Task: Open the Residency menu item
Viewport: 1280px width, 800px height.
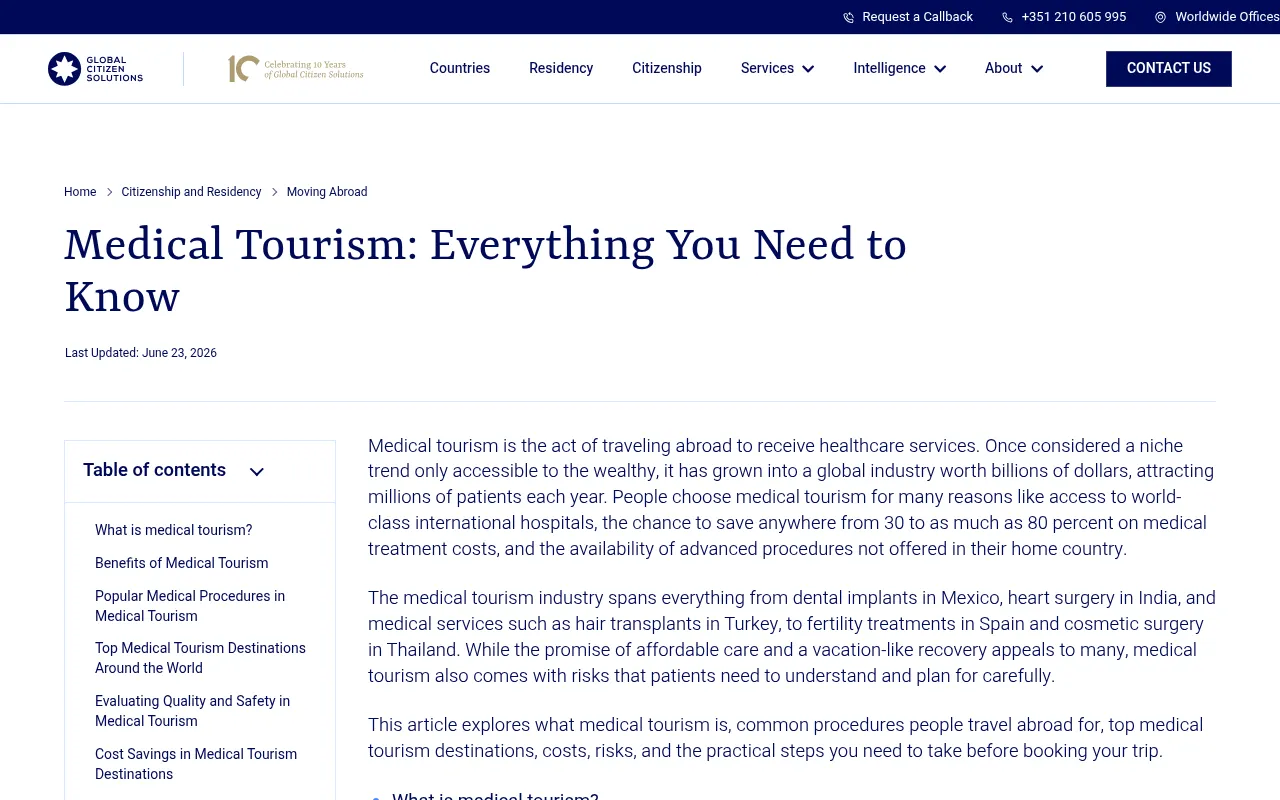Action: (x=561, y=68)
